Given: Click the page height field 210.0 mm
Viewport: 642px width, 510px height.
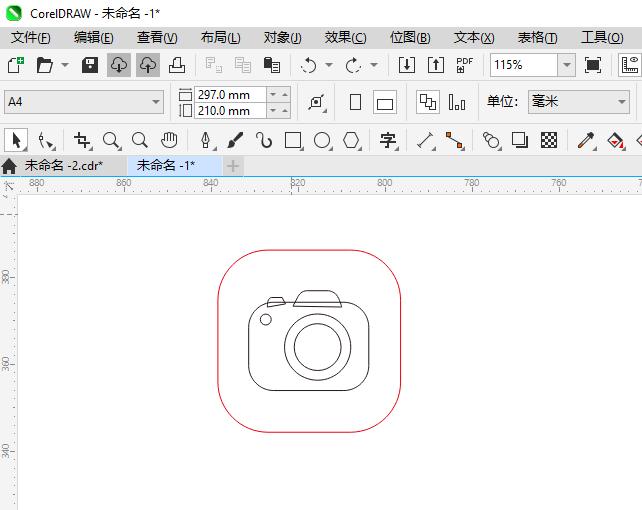Looking at the screenshot, I should (x=231, y=111).
